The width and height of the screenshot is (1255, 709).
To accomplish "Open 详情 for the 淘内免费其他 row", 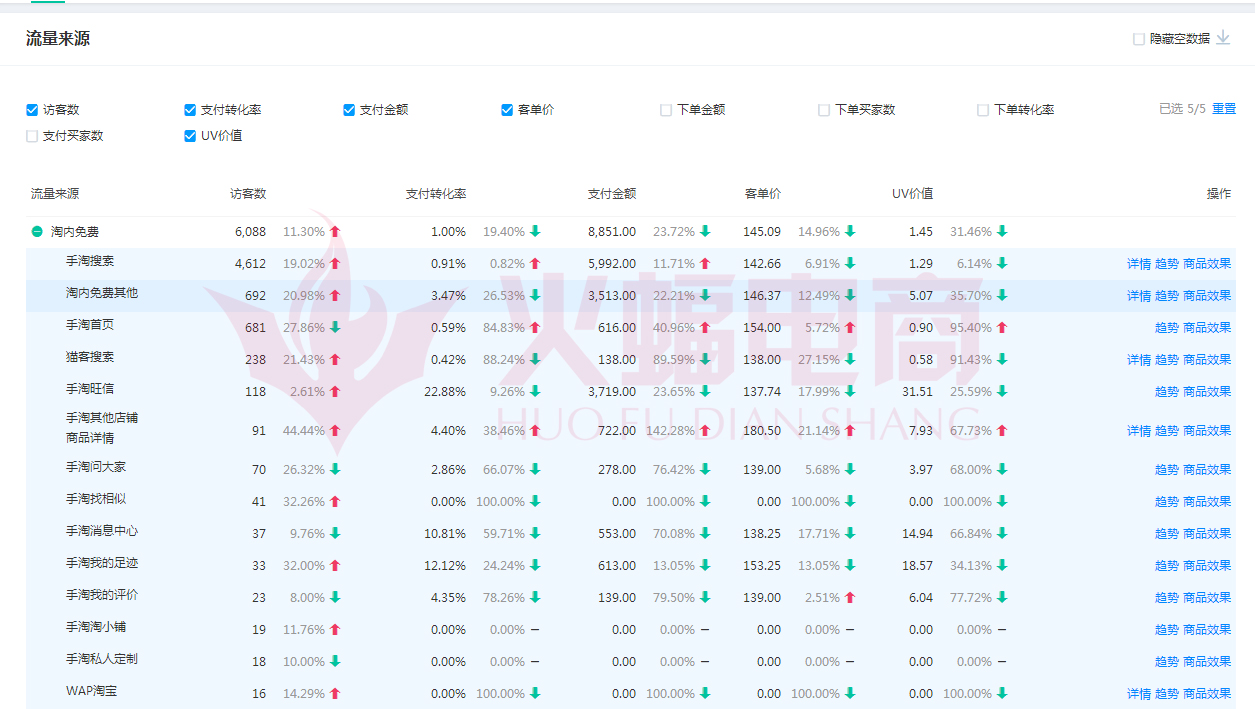I will (x=1139, y=296).
